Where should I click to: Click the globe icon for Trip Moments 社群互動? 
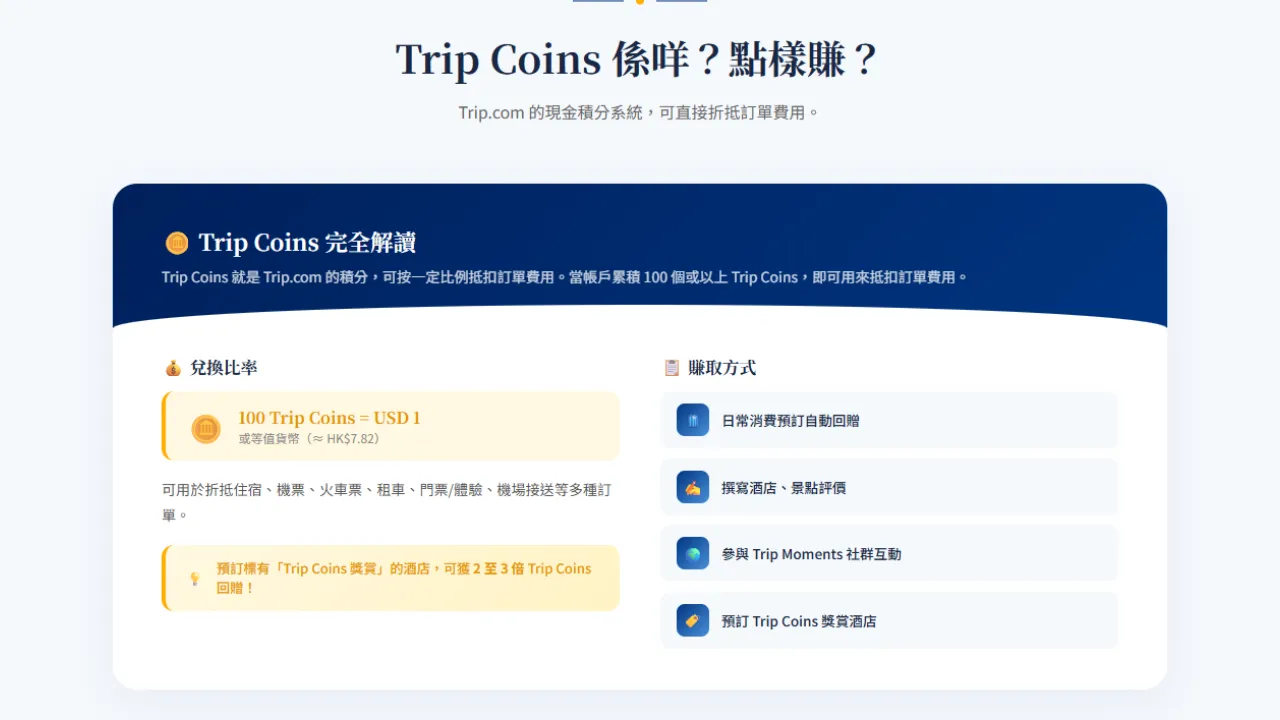tap(693, 554)
